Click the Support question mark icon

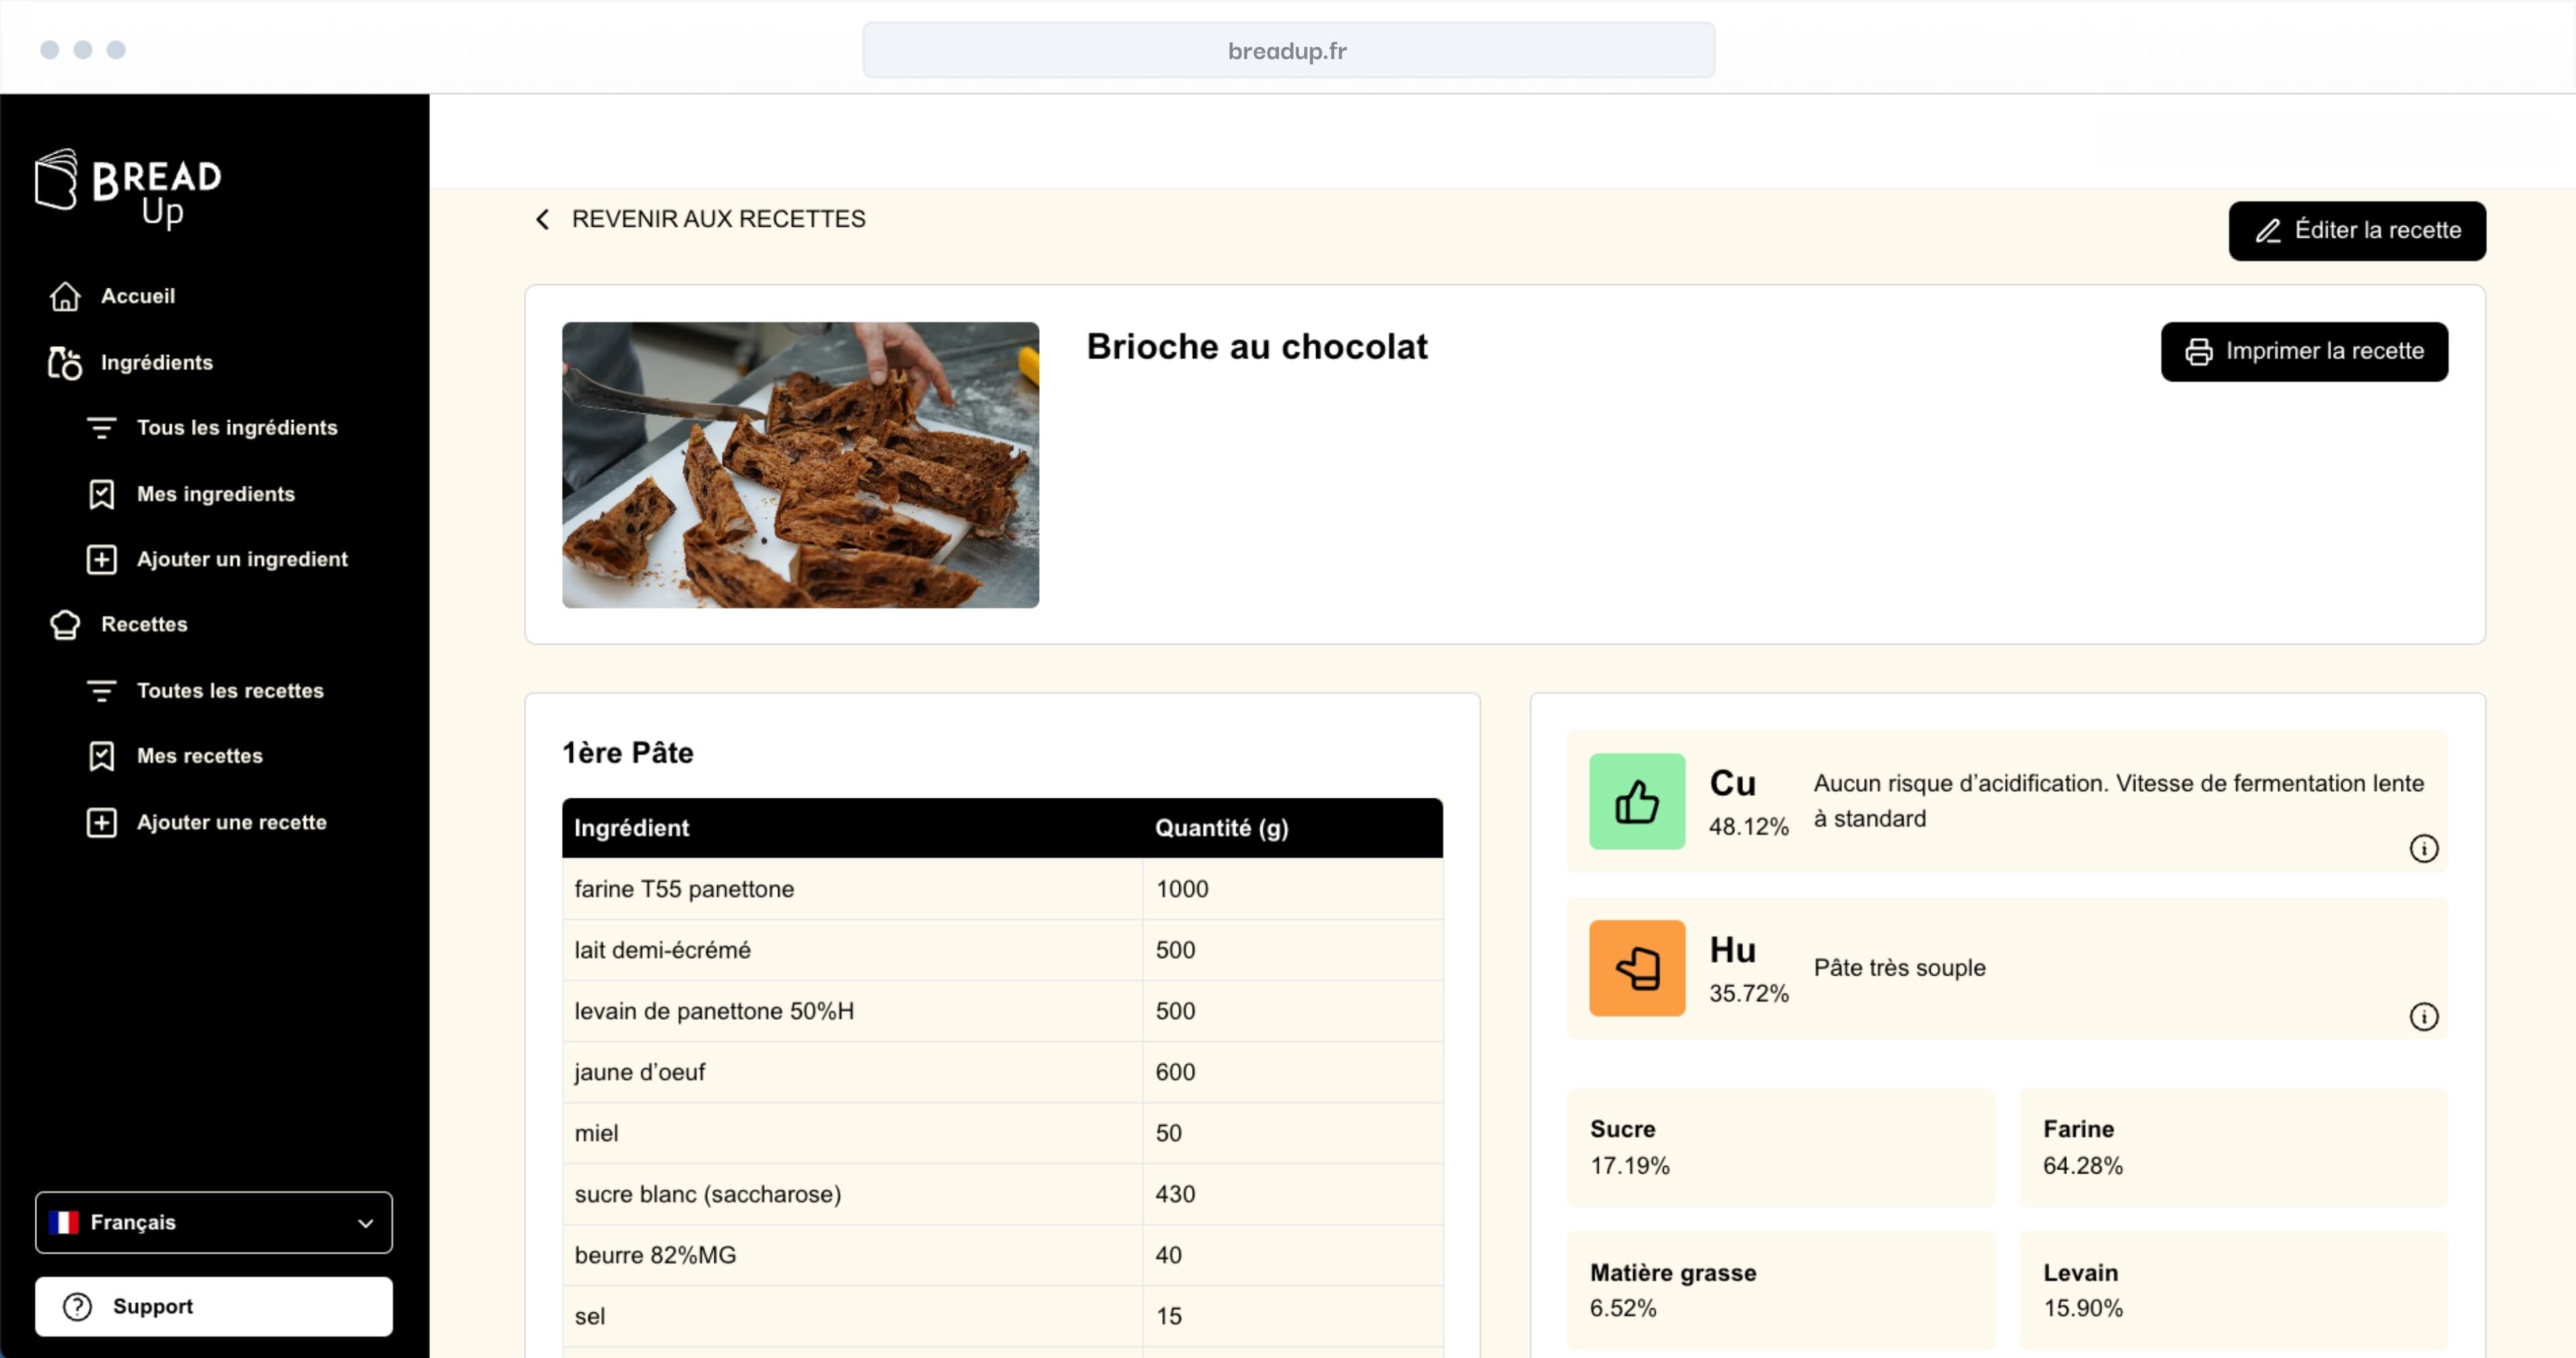click(77, 1306)
